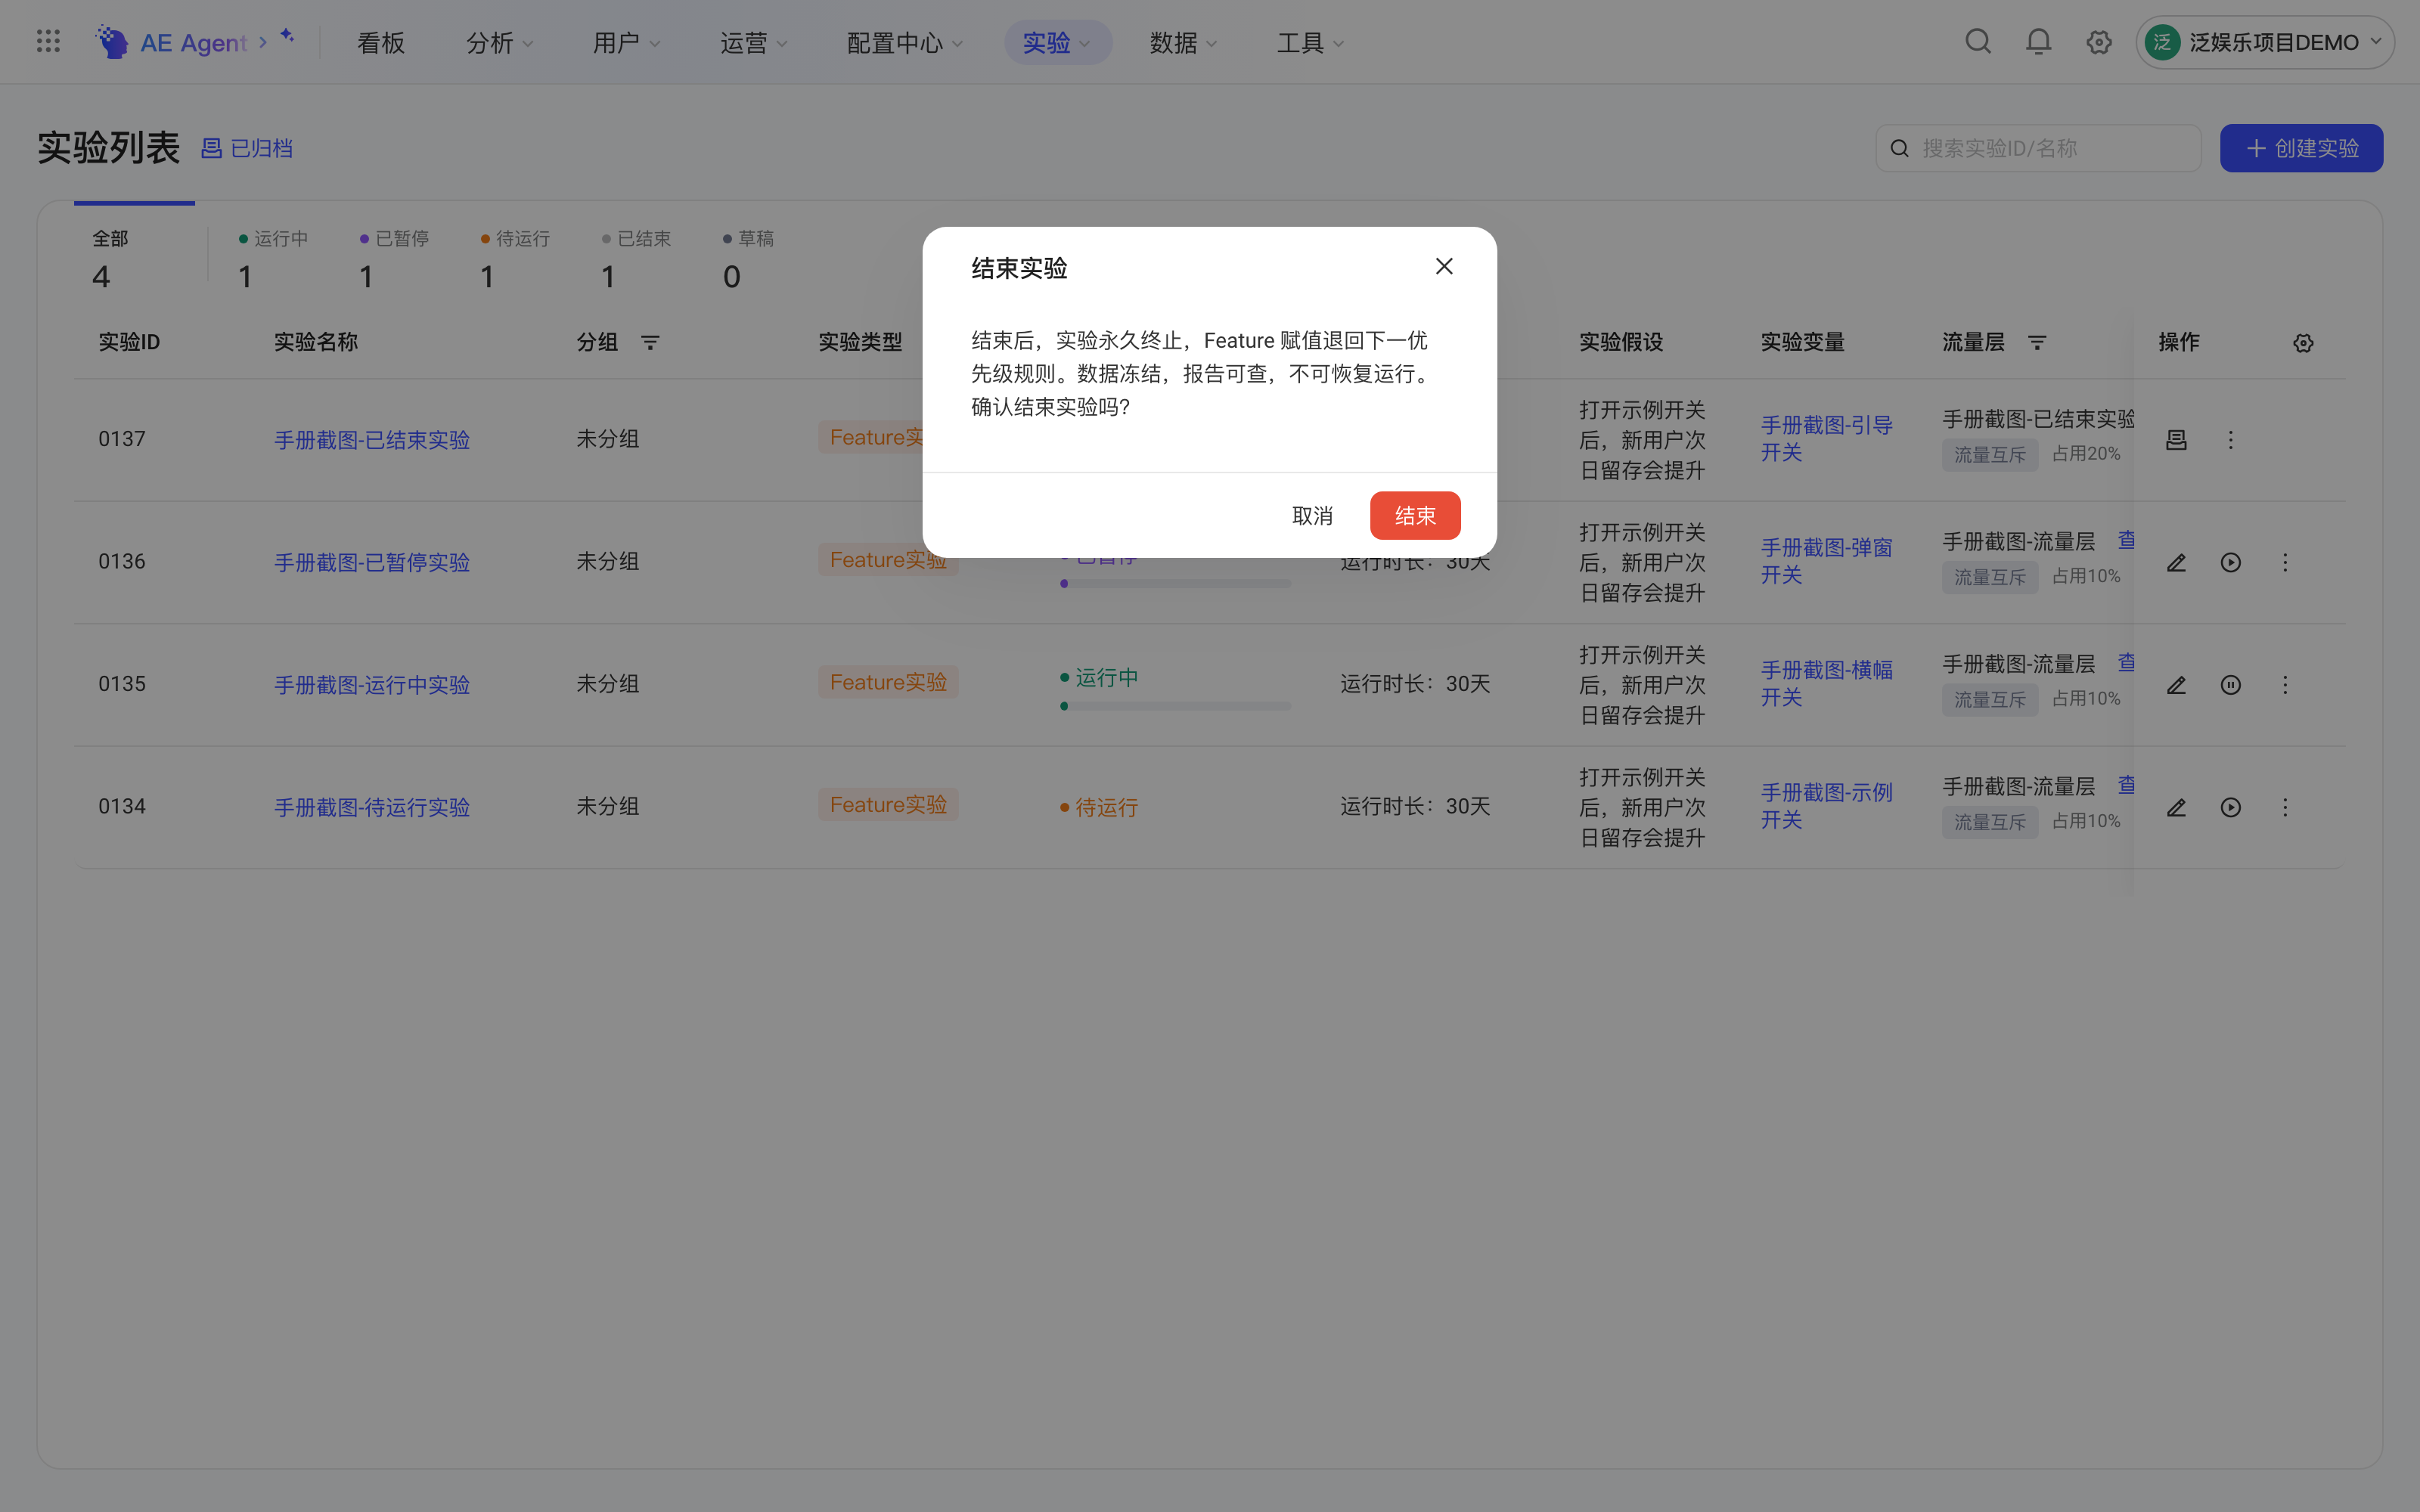Open notifications bell icon
The height and width of the screenshot is (1512, 2420).
point(2038,42)
